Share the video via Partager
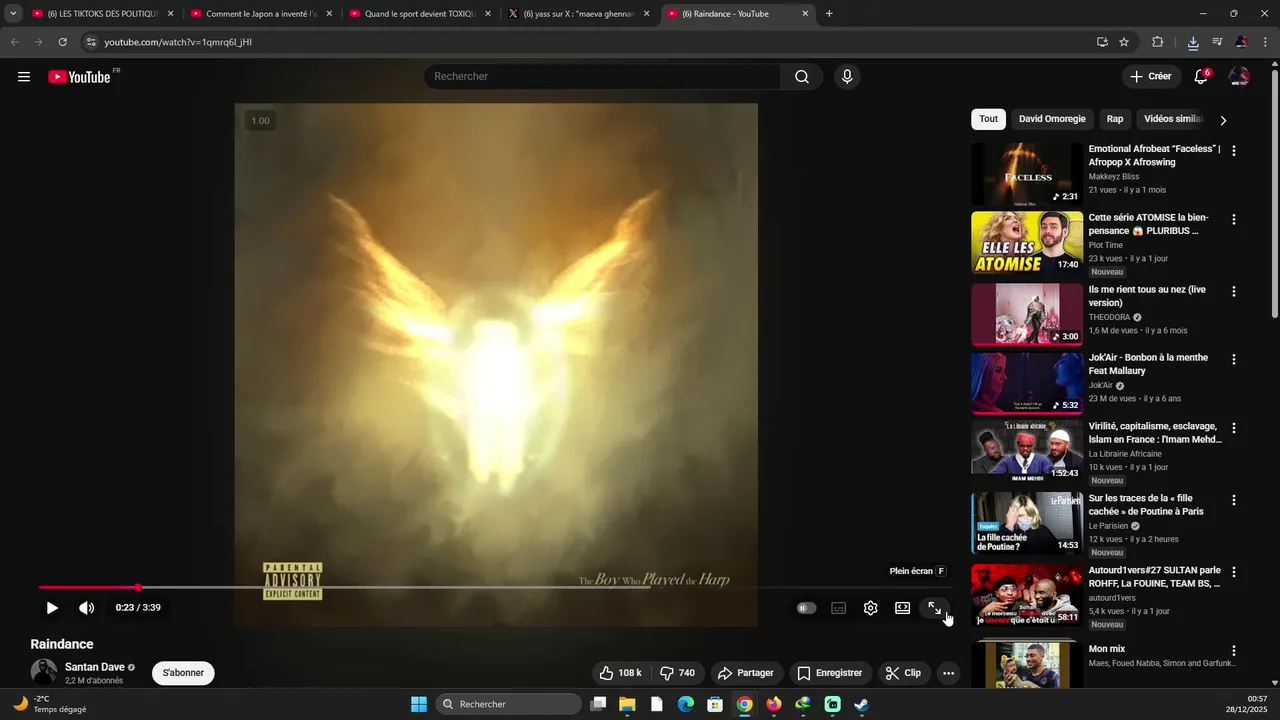This screenshot has height=720, width=1280. pos(746,673)
